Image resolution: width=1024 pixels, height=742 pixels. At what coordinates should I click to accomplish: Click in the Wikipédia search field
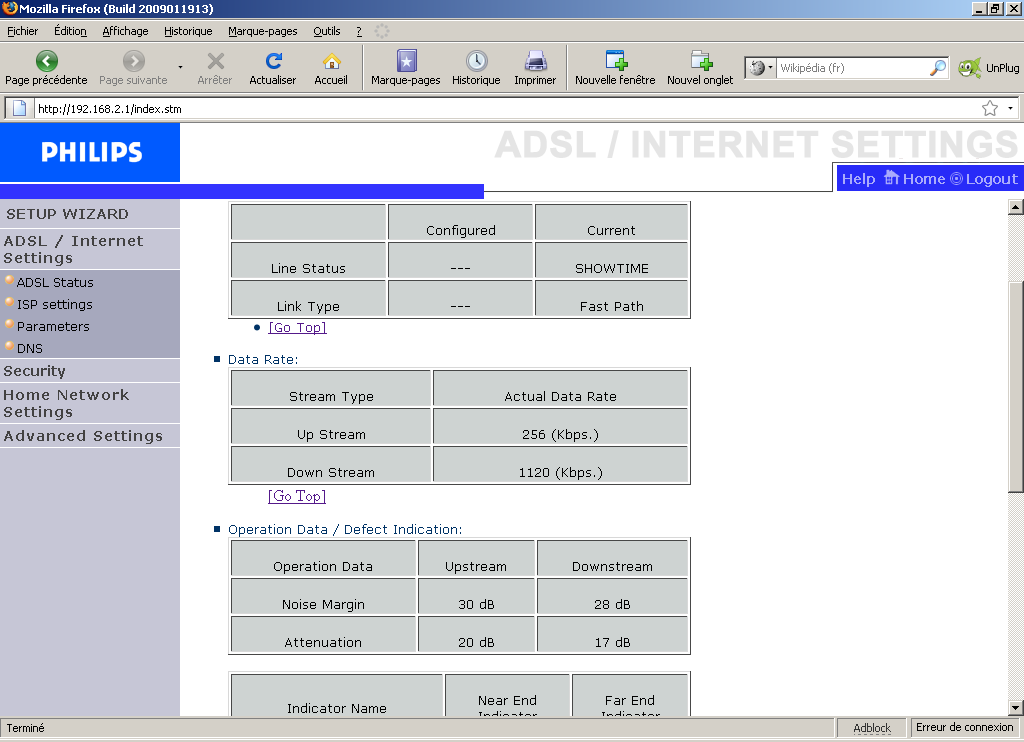(x=852, y=68)
